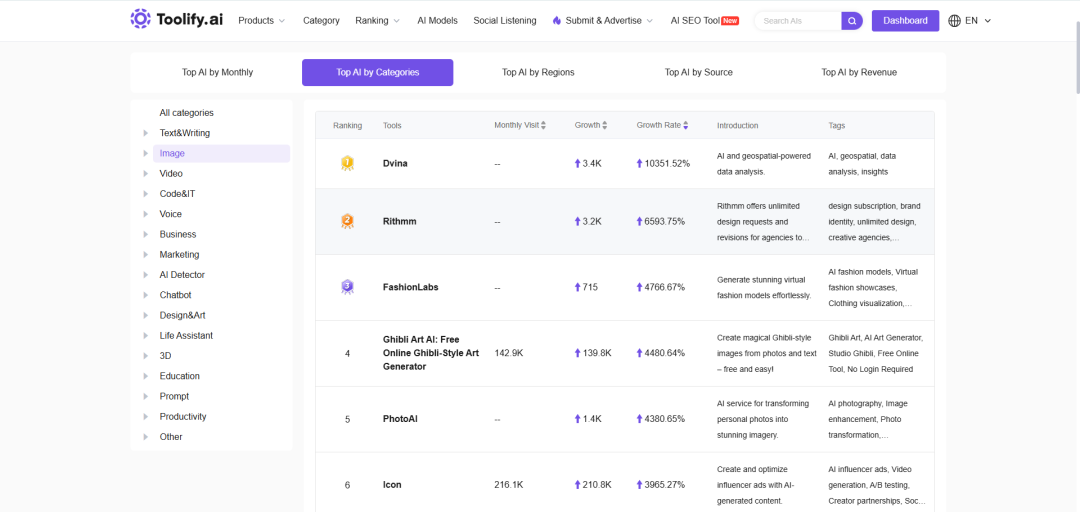Image resolution: width=1080 pixels, height=512 pixels.
Task: Expand the Education category arrow
Action: click(x=145, y=376)
